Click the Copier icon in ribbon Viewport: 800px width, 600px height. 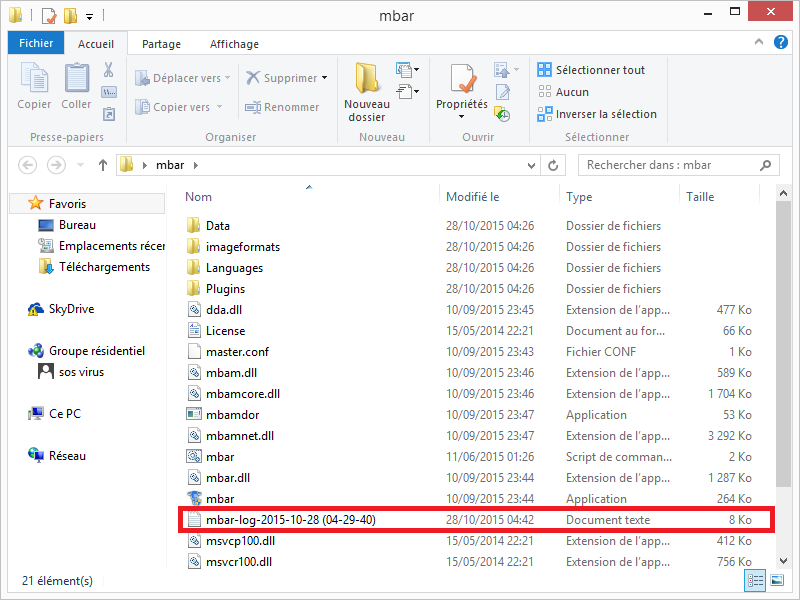point(34,85)
